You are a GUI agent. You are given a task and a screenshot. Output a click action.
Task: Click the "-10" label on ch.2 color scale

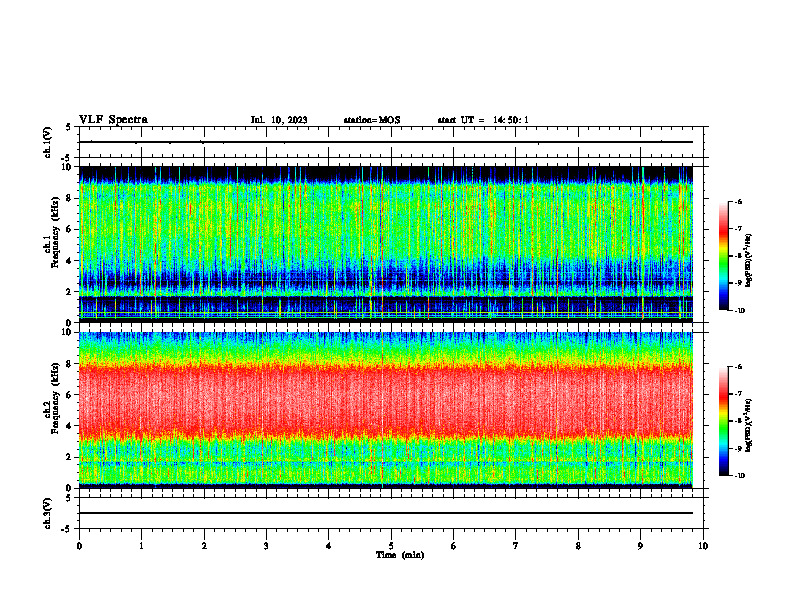[740, 476]
